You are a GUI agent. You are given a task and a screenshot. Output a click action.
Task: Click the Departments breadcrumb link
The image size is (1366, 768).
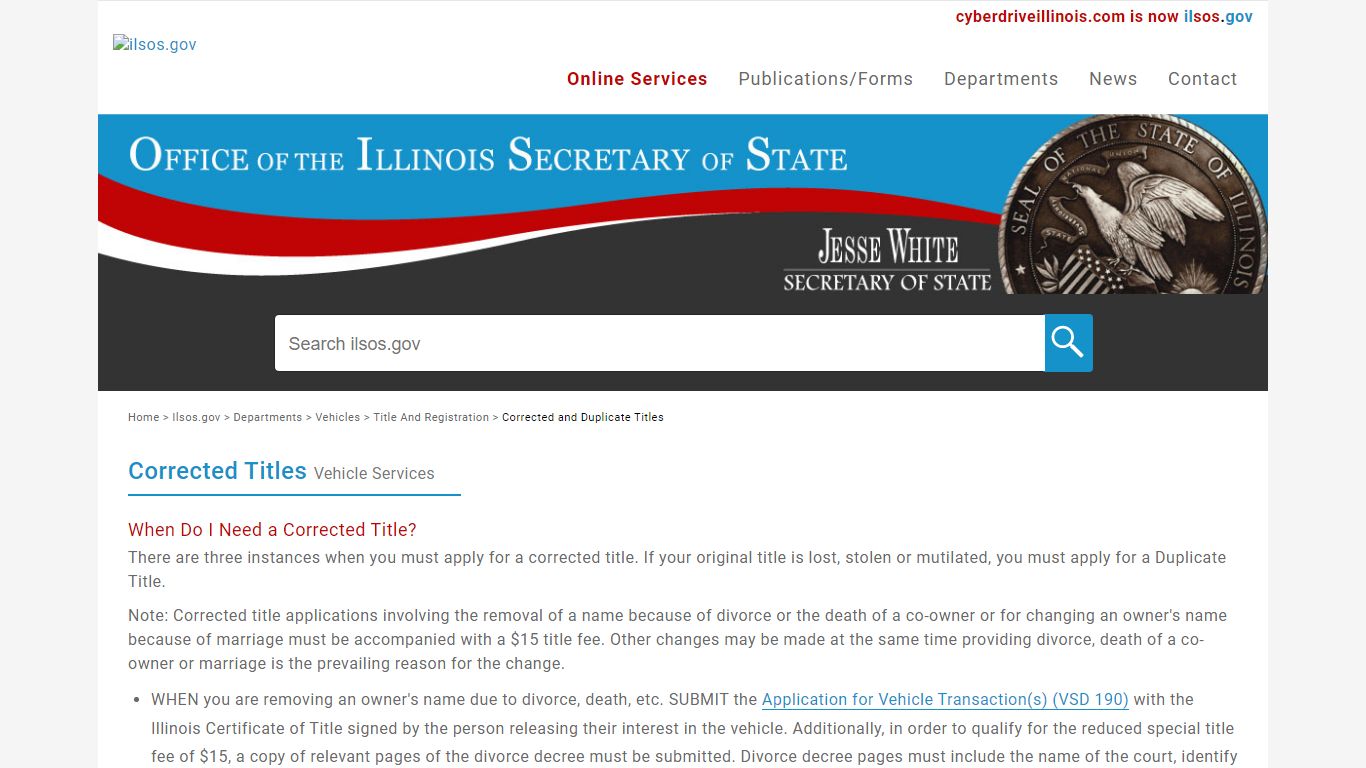coord(267,417)
